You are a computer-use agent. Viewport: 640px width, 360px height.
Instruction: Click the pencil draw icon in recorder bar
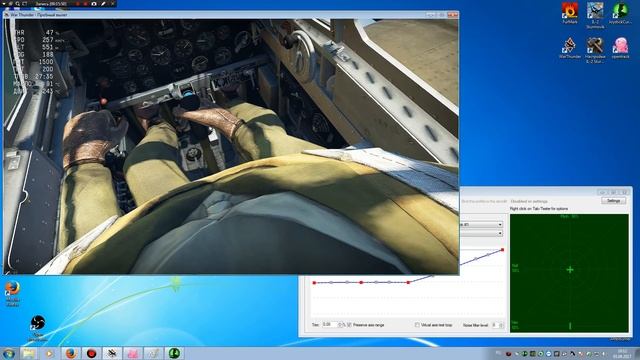coord(104,4)
